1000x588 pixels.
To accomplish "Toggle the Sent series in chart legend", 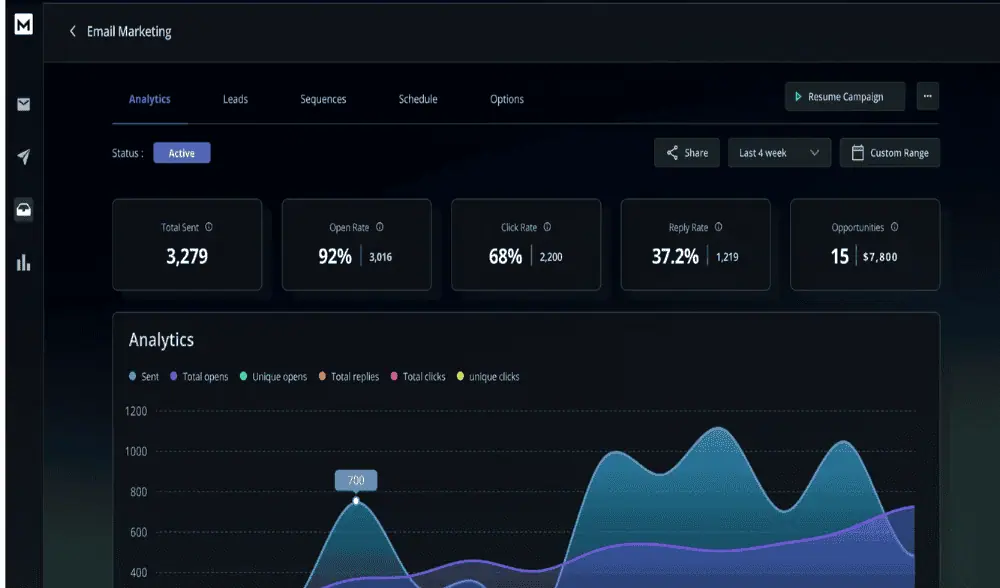I will [144, 377].
